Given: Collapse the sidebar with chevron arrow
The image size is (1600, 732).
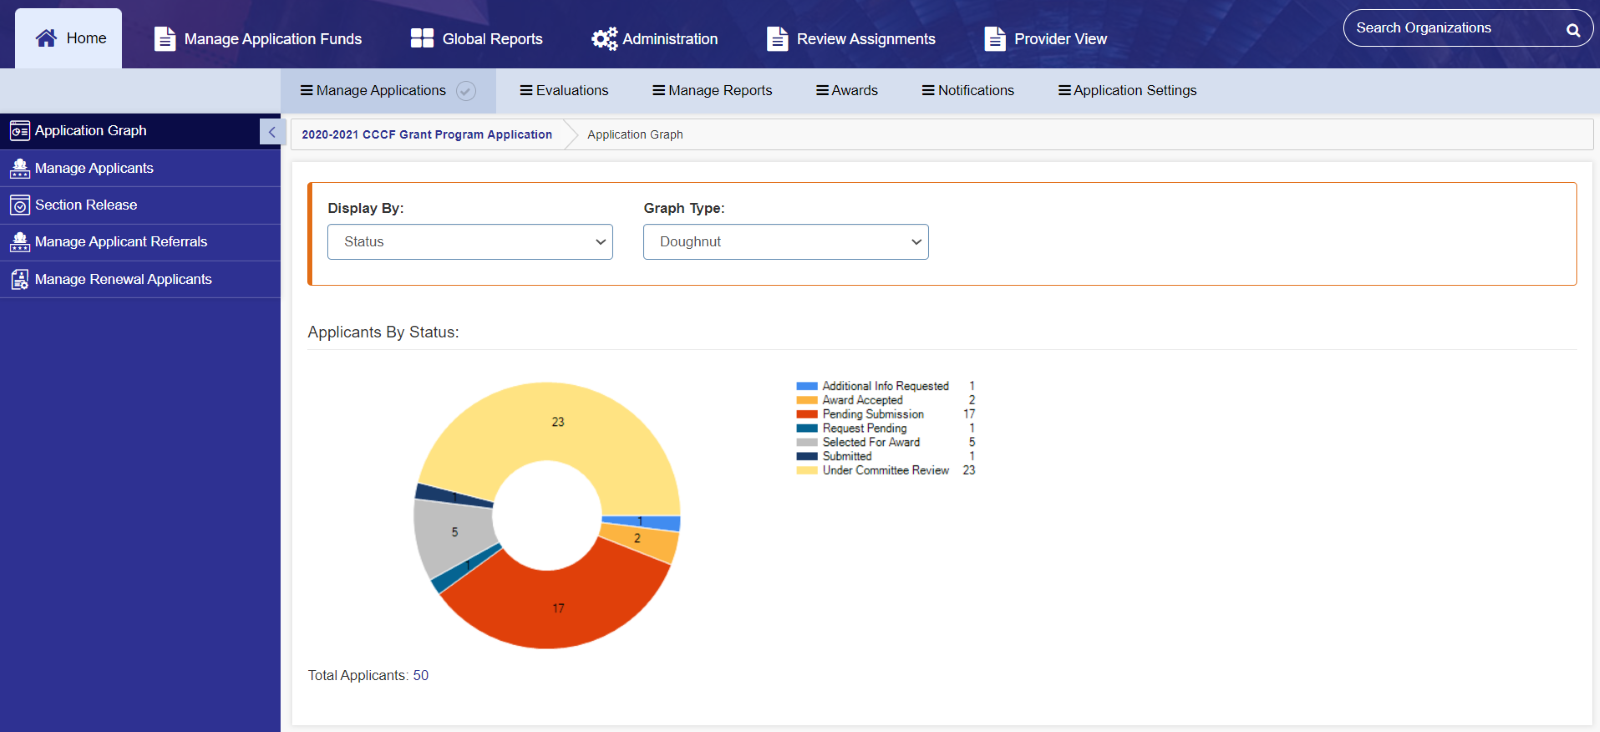Looking at the screenshot, I should pos(272,132).
